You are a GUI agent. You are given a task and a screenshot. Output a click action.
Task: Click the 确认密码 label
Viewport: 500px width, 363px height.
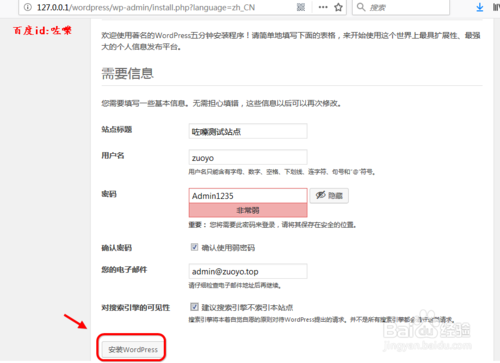[117, 248]
